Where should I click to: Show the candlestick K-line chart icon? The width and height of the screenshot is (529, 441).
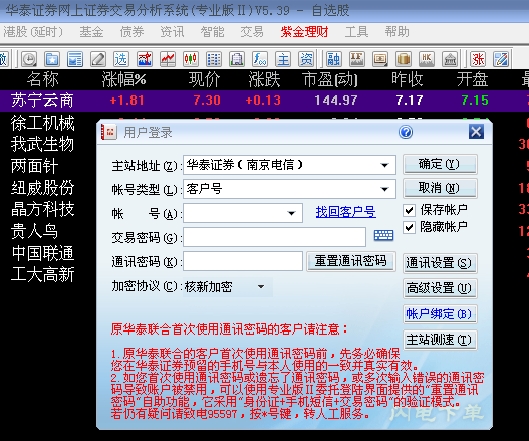click(191, 59)
